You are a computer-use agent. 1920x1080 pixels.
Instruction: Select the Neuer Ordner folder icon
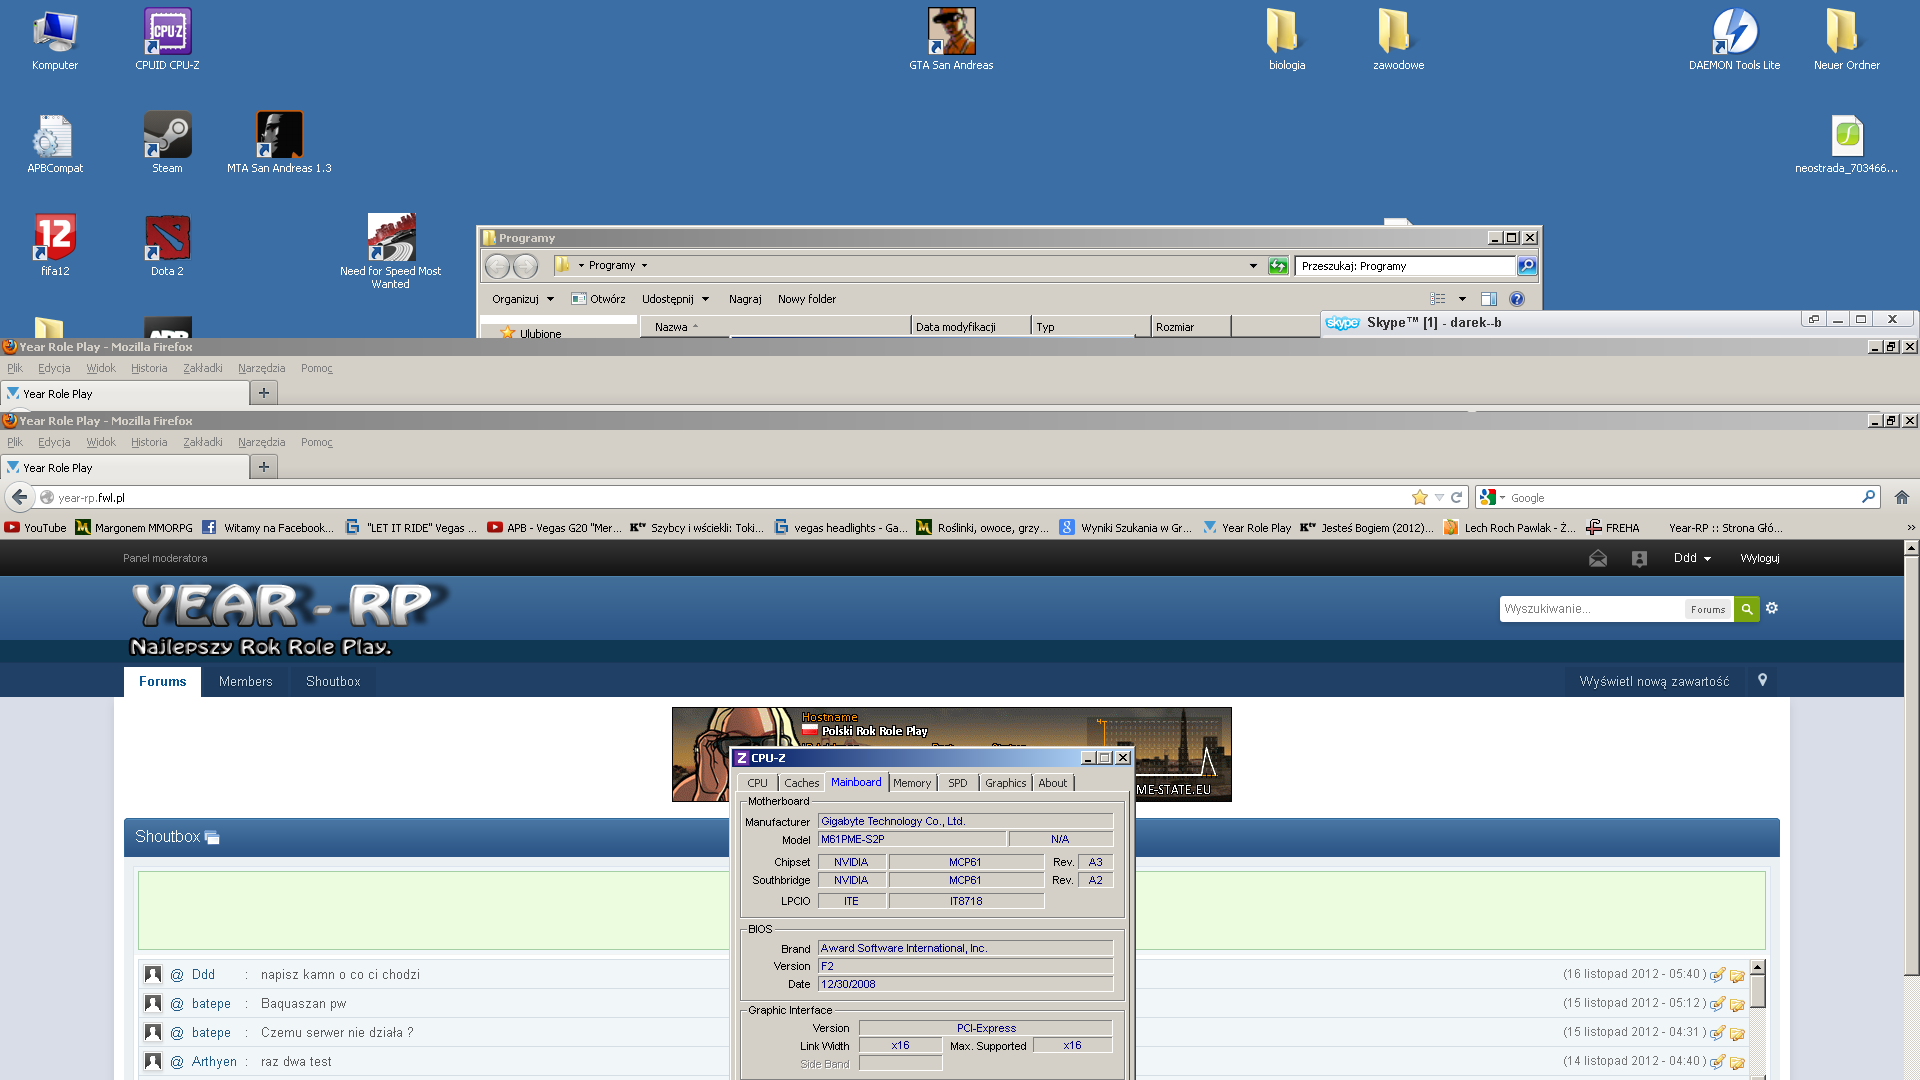[x=1846, y=40]
